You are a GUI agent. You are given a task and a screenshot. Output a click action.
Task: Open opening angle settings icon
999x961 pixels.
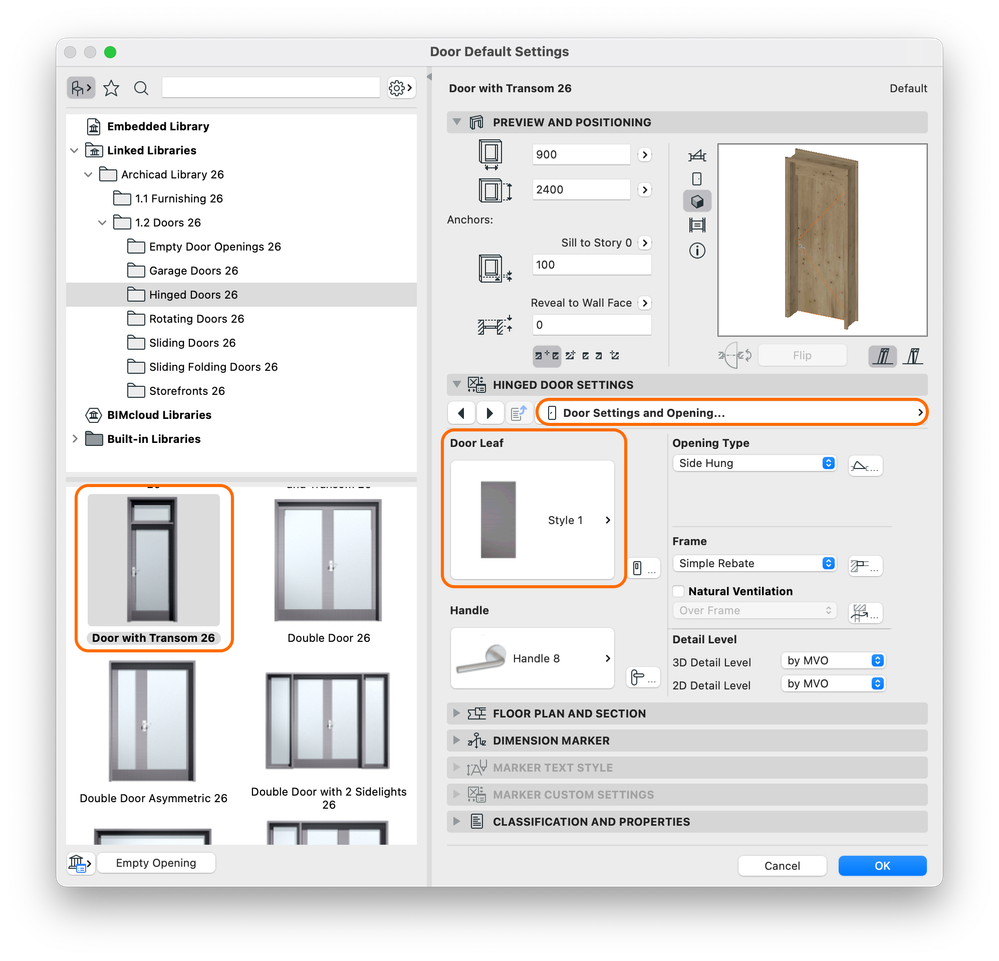tap(865, 466)
